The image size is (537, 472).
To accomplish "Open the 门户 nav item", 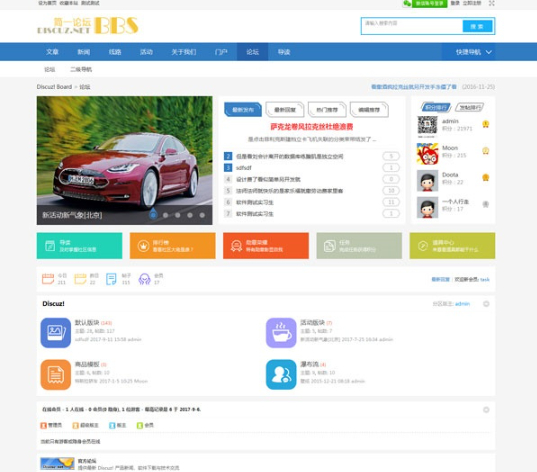I will (221, 52).
